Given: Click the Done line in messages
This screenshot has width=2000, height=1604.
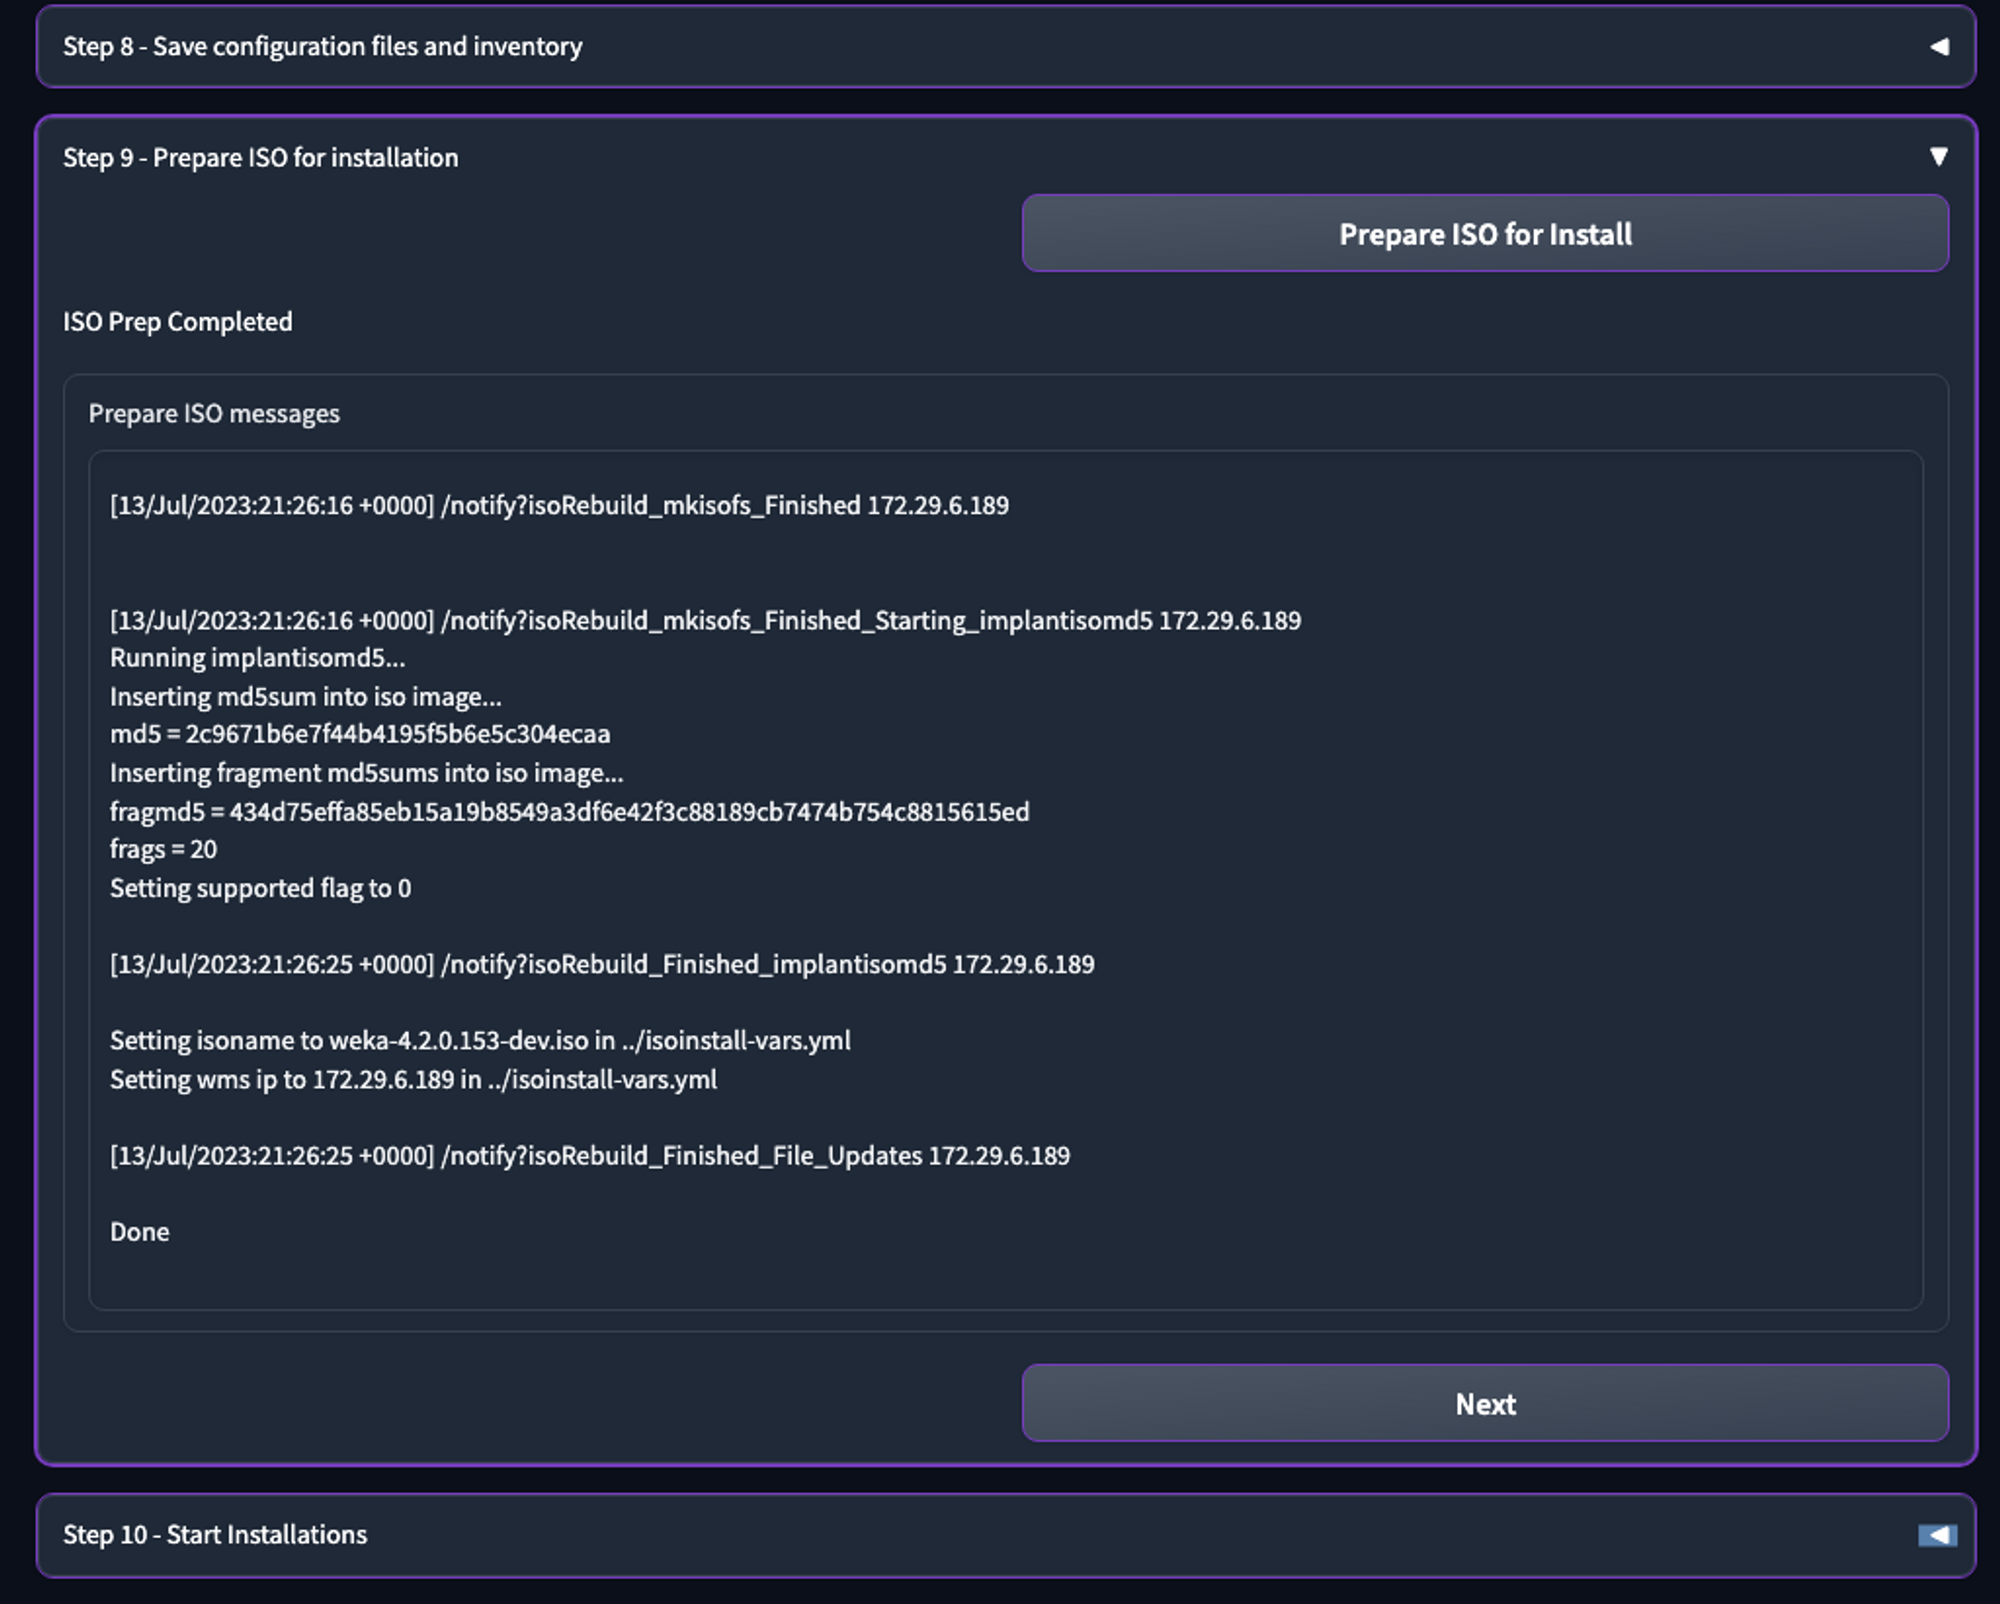Looking at the screenshot, I should pos(139,1233).
